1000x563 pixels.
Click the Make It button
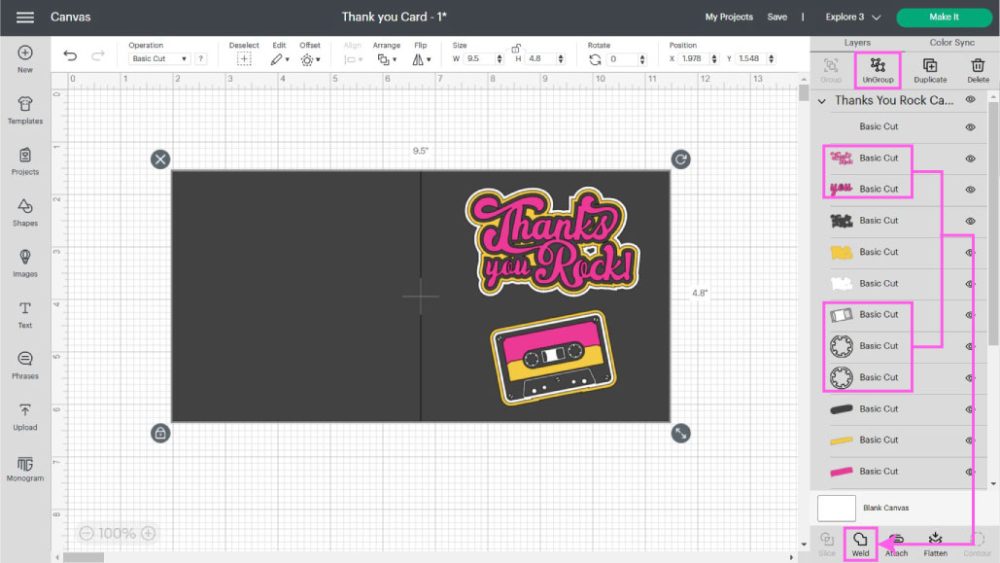[x=943, y=17]
